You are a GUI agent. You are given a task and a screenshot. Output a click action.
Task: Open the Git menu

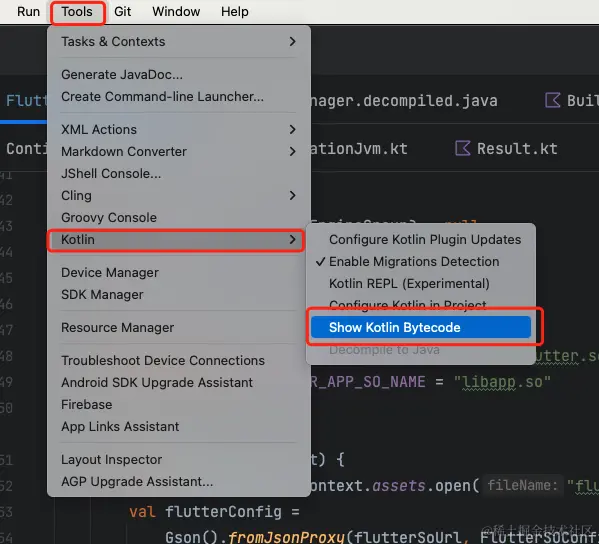click(x=122, y=11)
